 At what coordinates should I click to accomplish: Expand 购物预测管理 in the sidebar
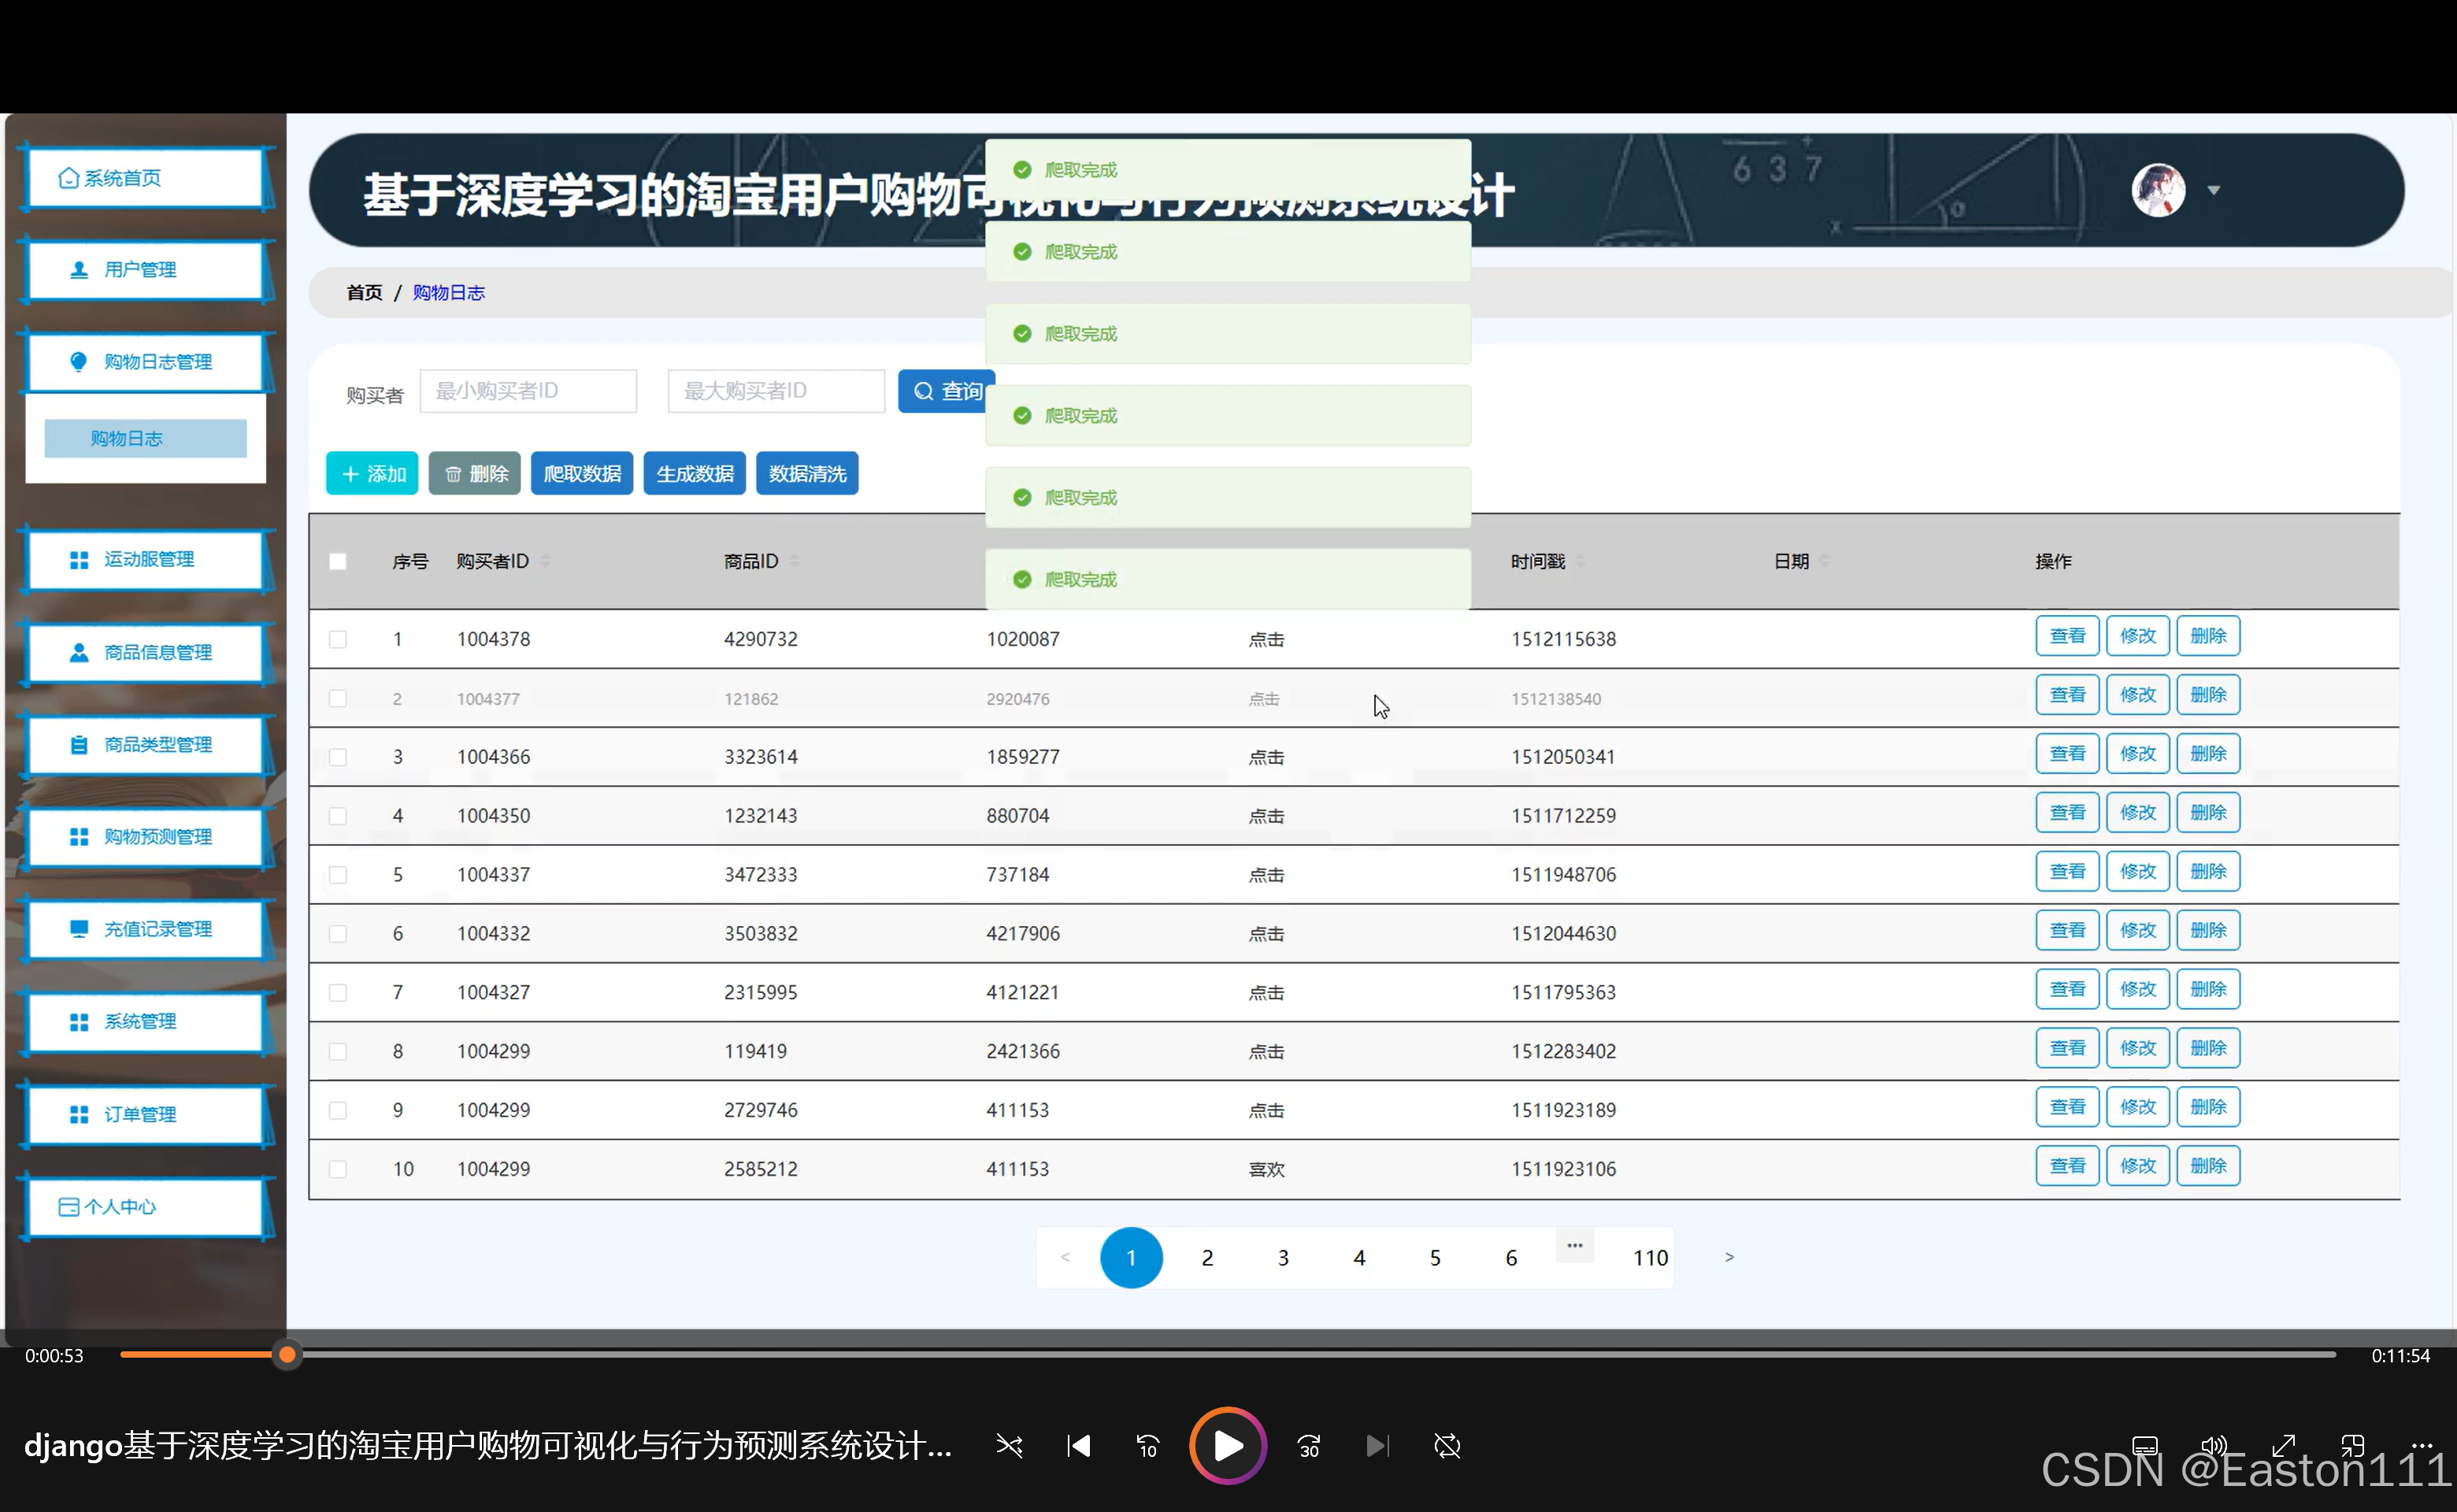pyautogui.click(x=146, y=836)
